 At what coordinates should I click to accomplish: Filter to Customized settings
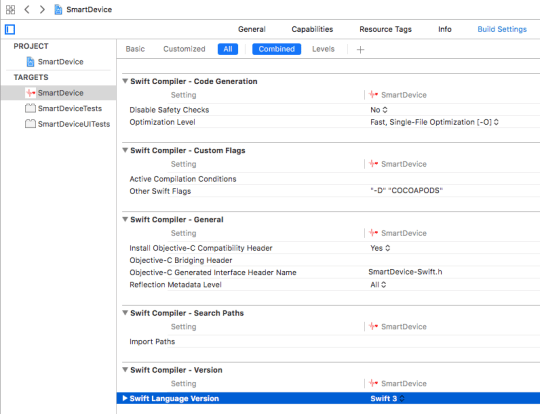click(184, 49)
